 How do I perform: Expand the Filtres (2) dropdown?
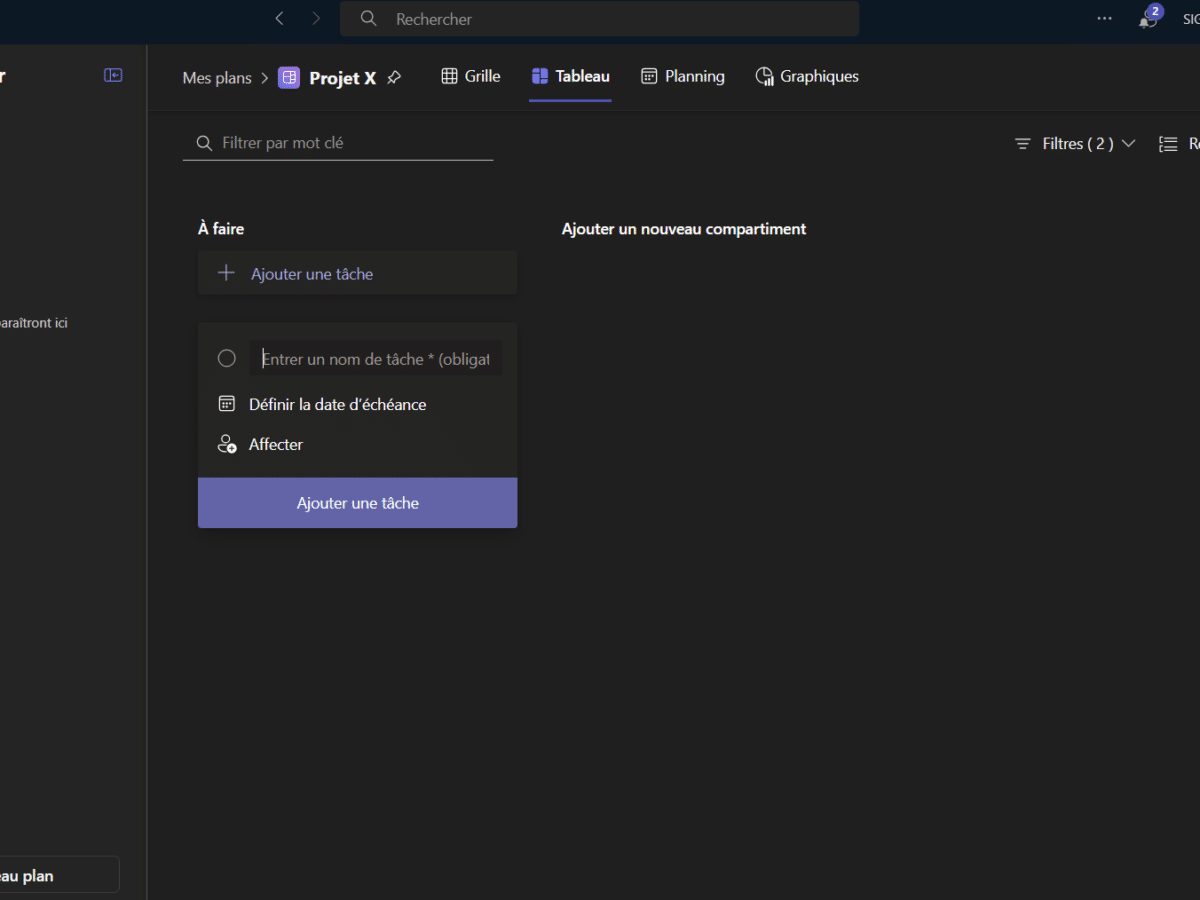1076,144
